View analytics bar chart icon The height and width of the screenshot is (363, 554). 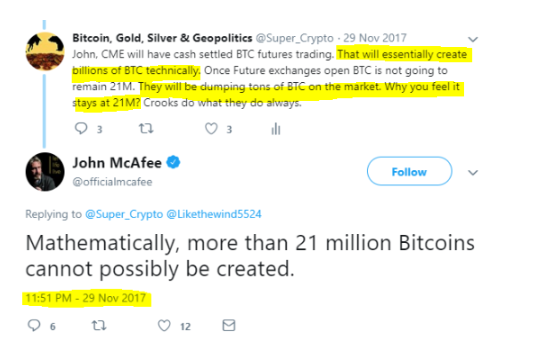pyautogui.click(x=276, y=129)
